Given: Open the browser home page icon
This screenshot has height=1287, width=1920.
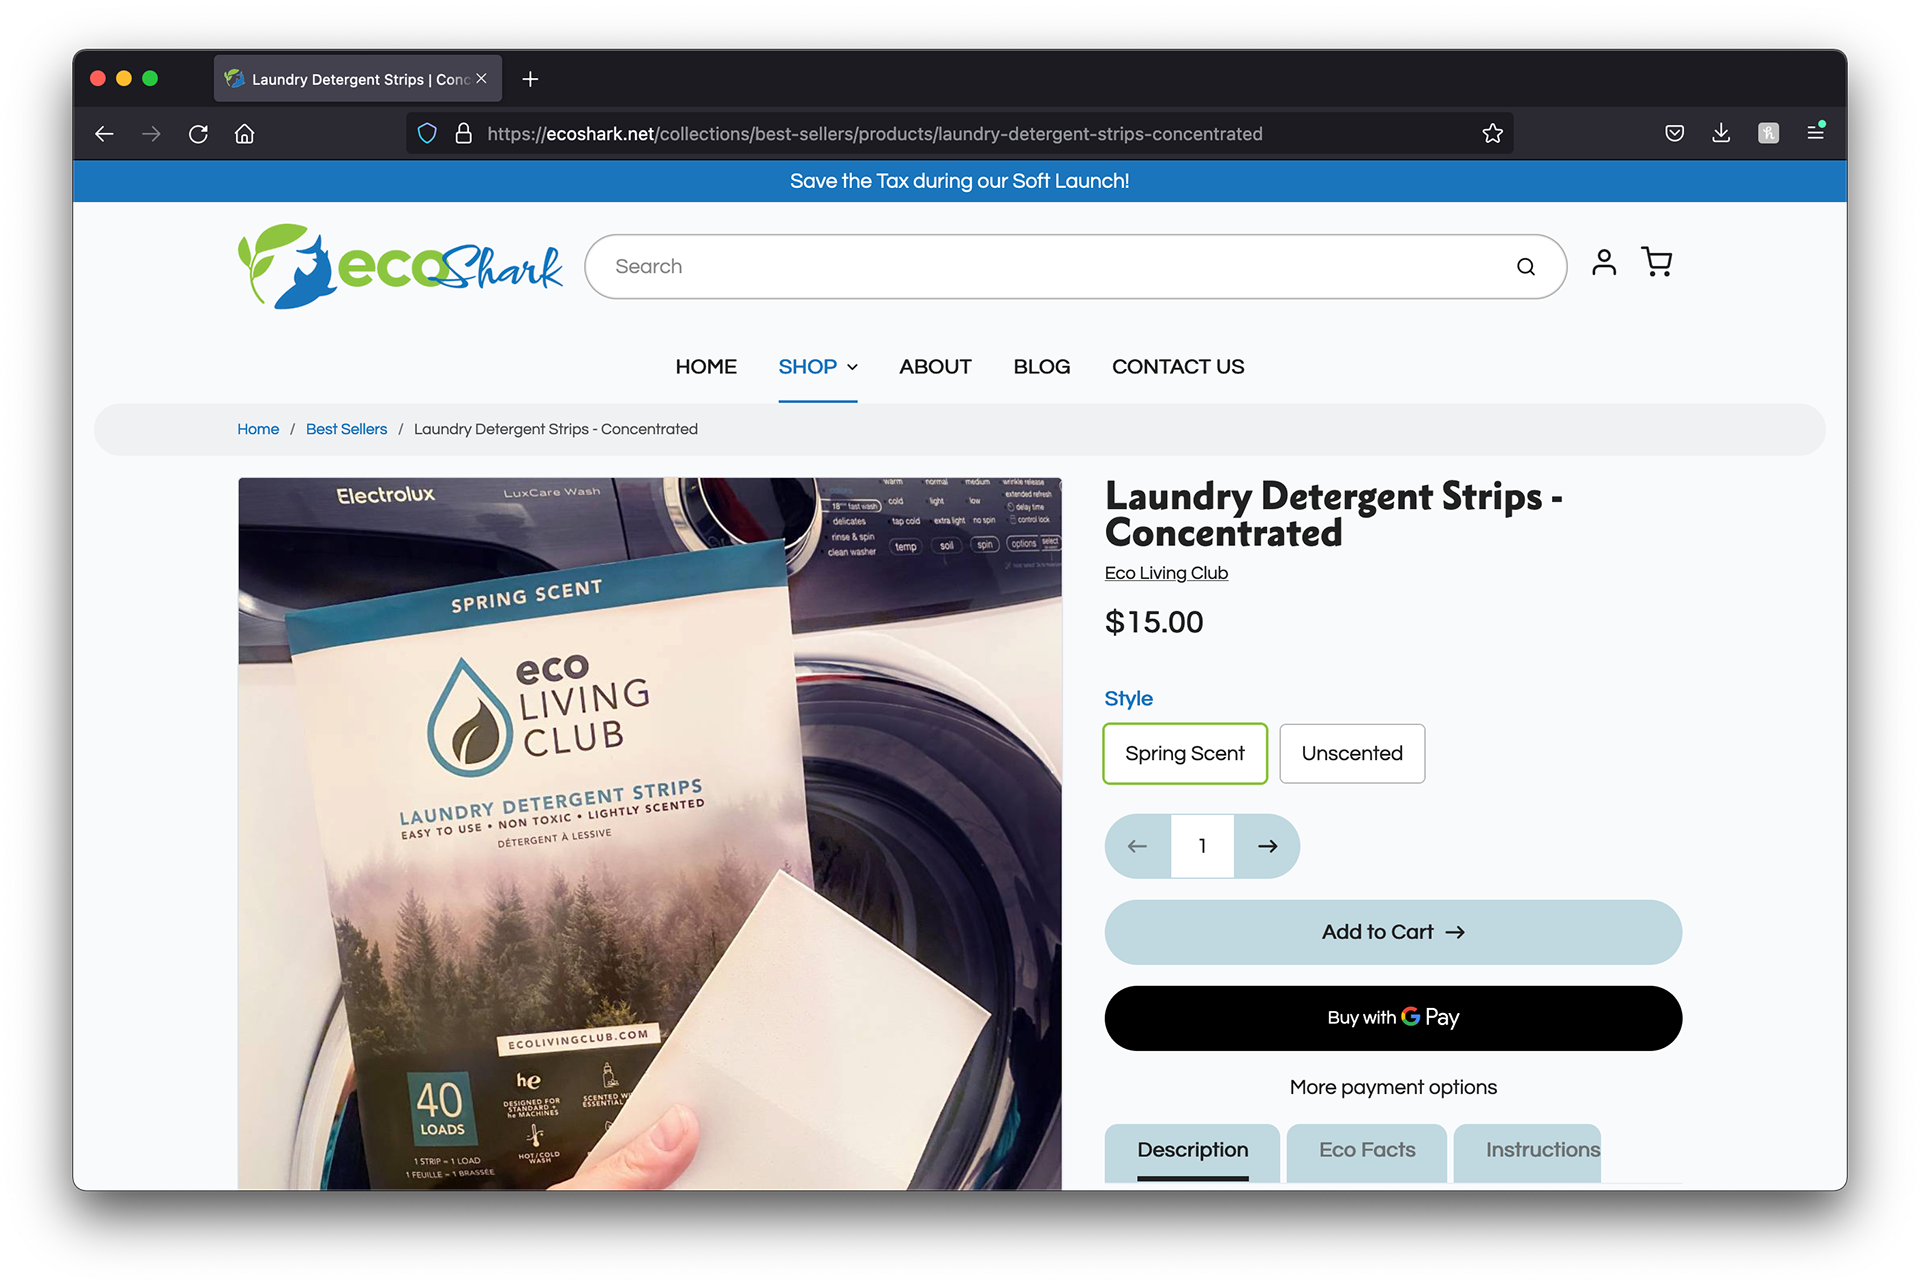Looking at the screenshot, I should click(245, 134).
